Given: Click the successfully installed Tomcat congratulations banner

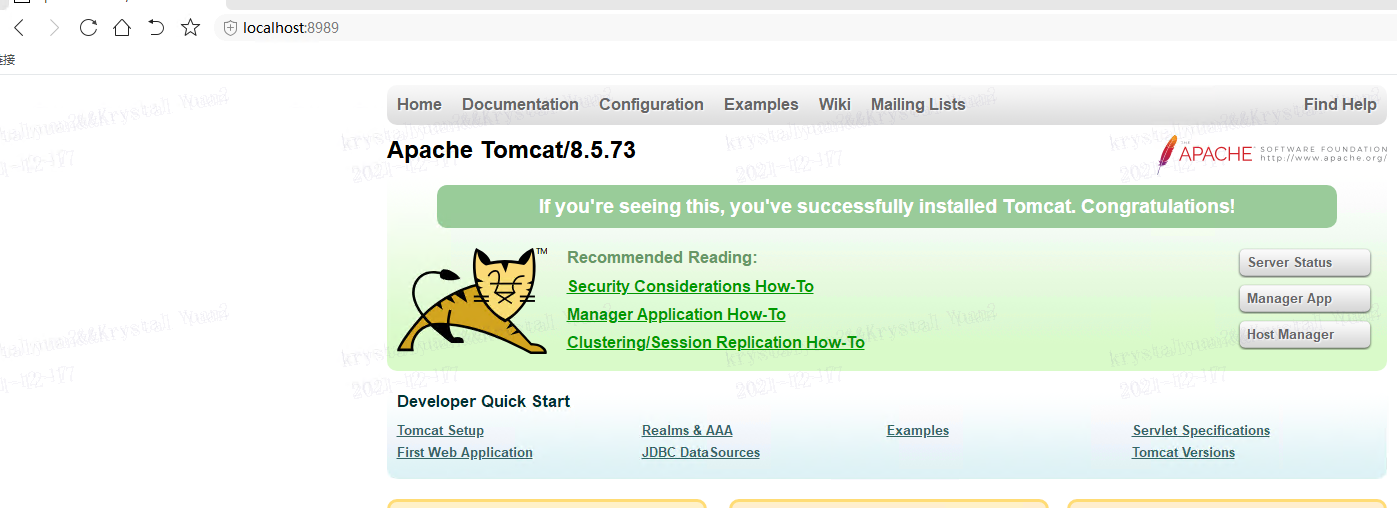Looking at the screenshot, I should click(x=887, y=206).
